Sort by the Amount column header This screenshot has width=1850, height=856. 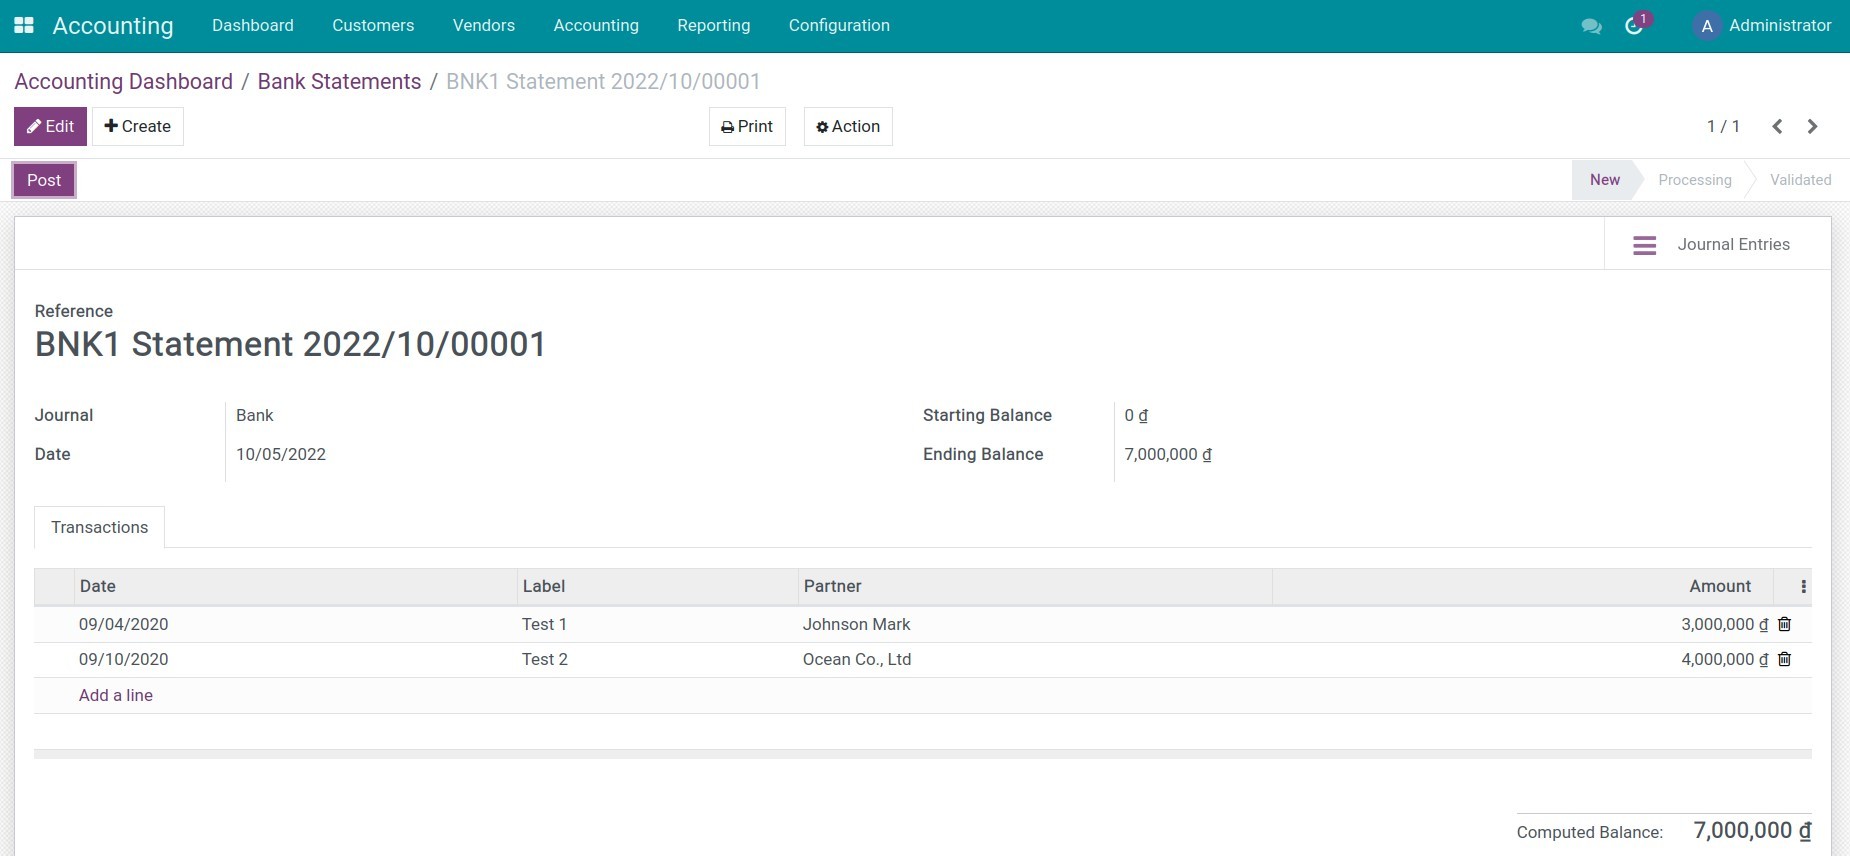pos(1522,587)
